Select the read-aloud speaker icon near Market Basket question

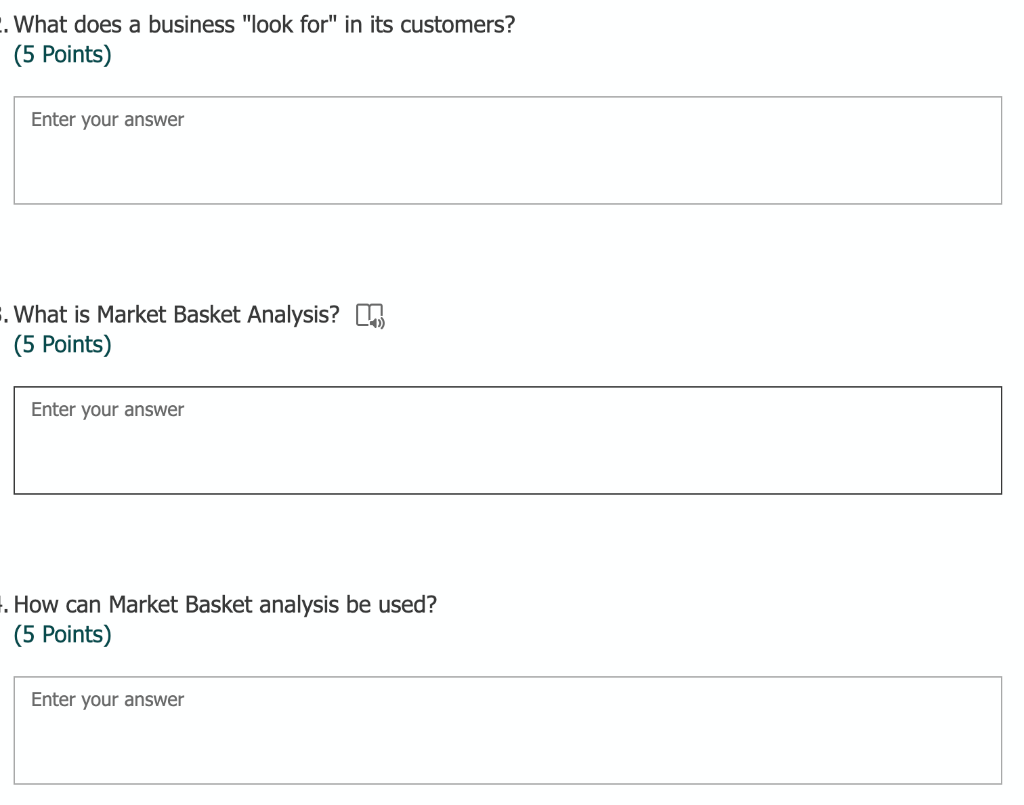click(x=369, y=315)
